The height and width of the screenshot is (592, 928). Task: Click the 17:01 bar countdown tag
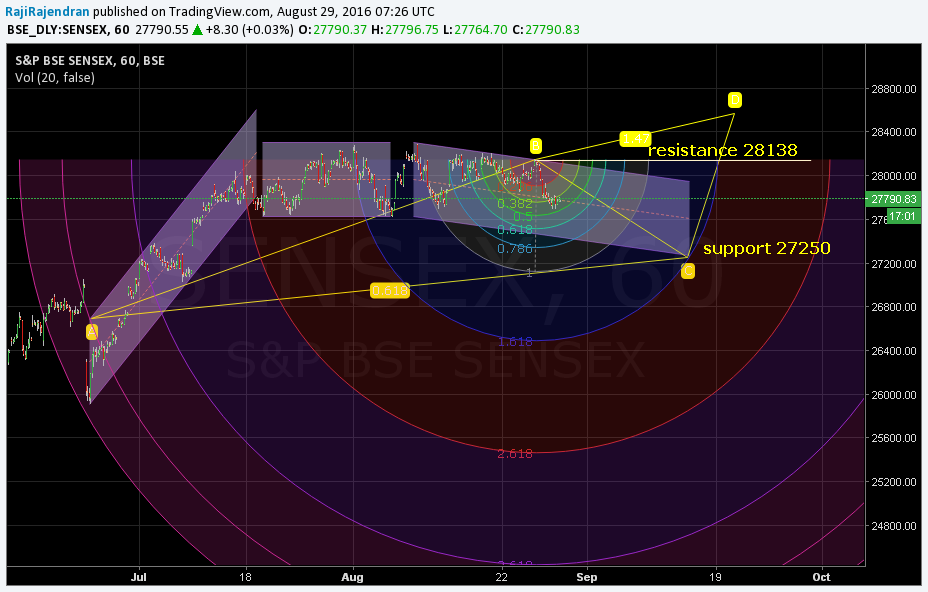(903, 216)
